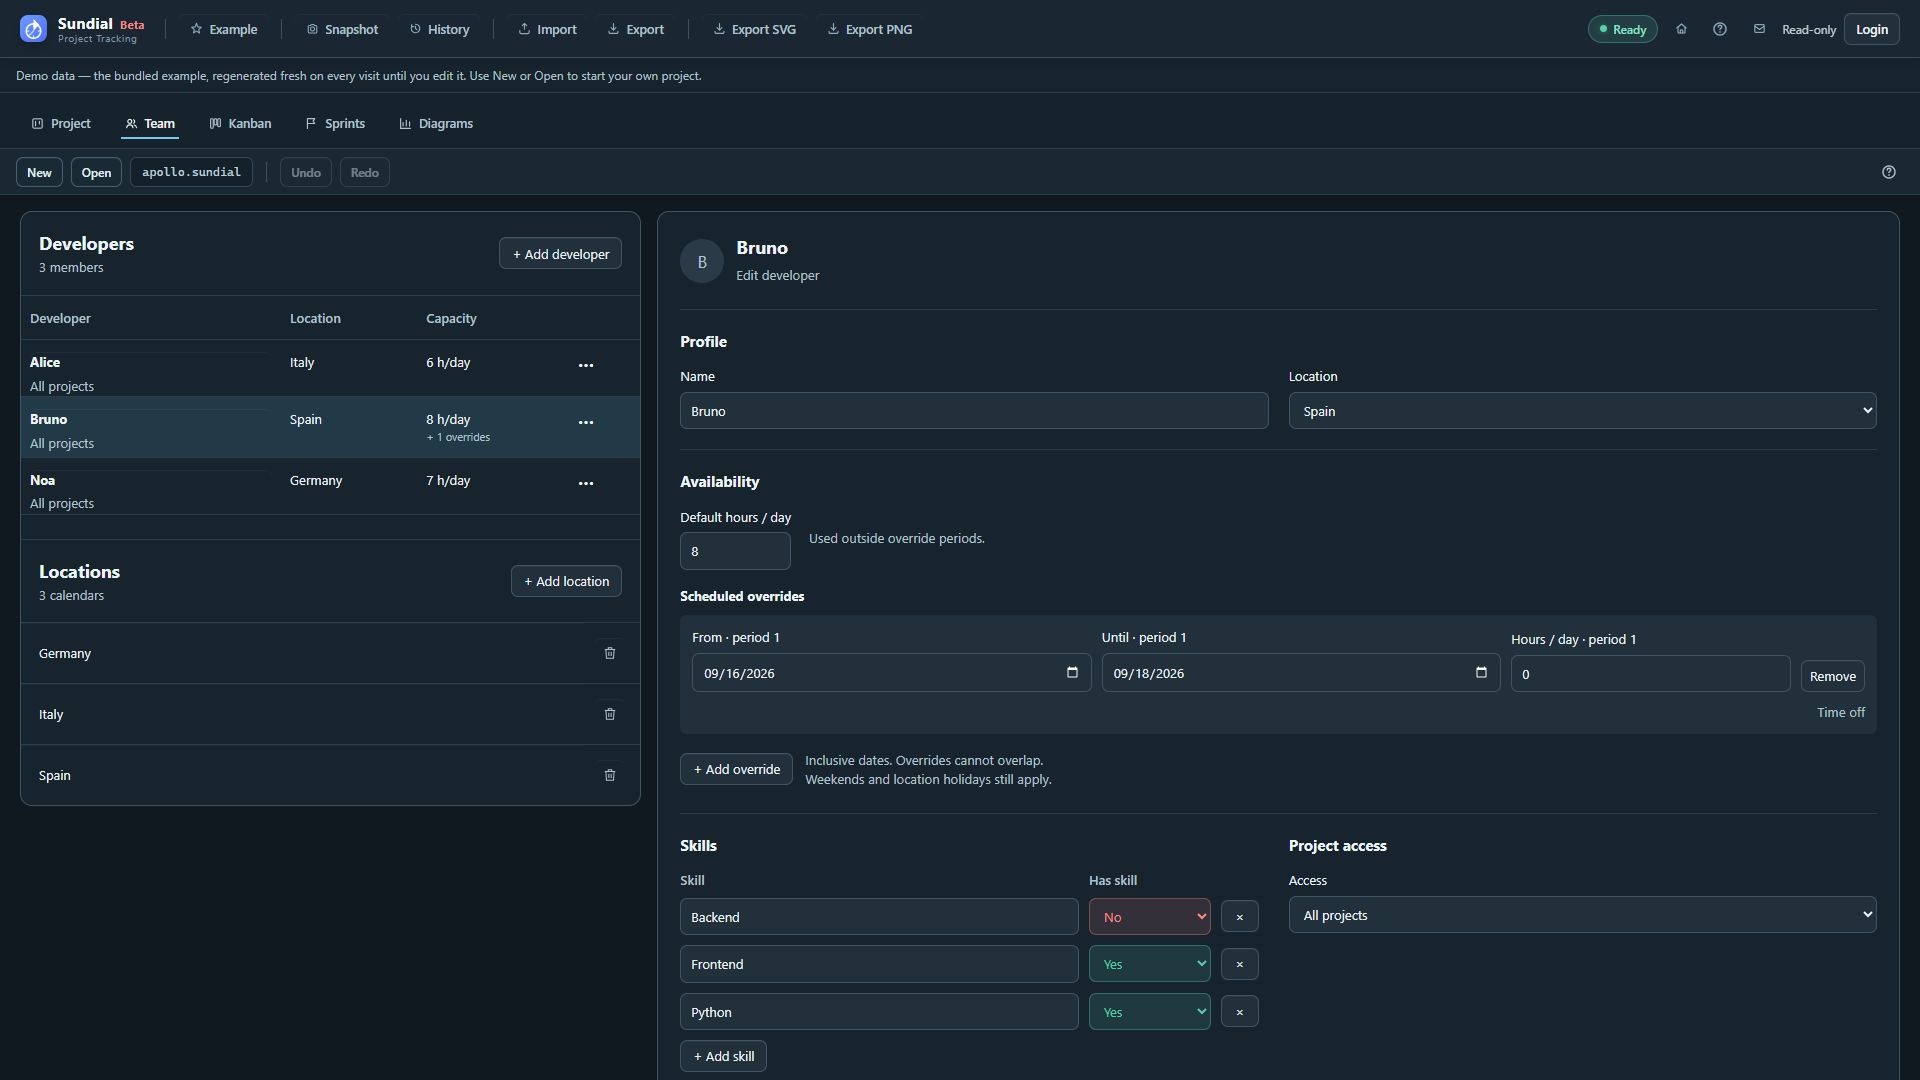Screen dimensions: 1920x1080
Task: Remove the Frontend skill
Action: point(1240,964)
